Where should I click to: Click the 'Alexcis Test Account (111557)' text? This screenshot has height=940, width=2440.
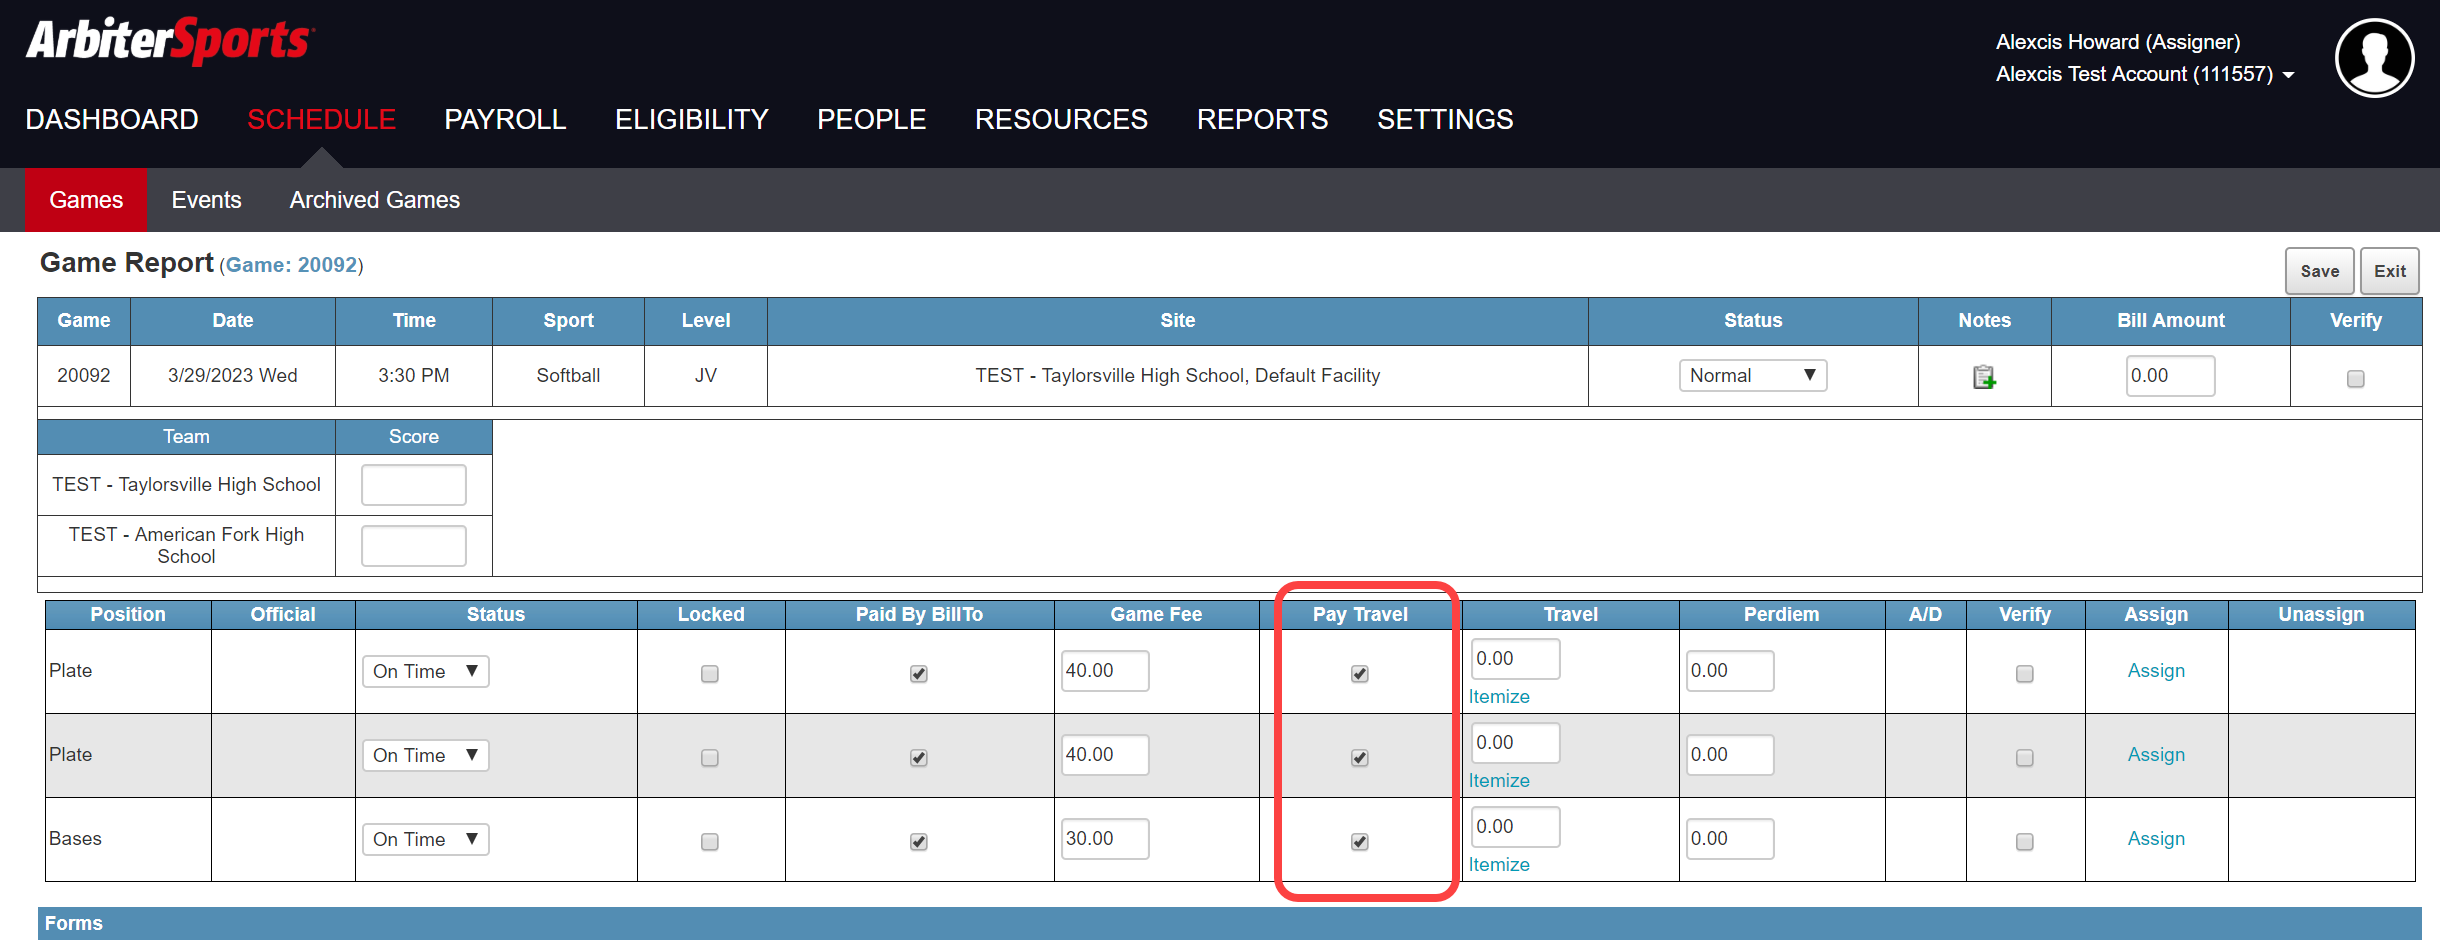pos(2134,74)
